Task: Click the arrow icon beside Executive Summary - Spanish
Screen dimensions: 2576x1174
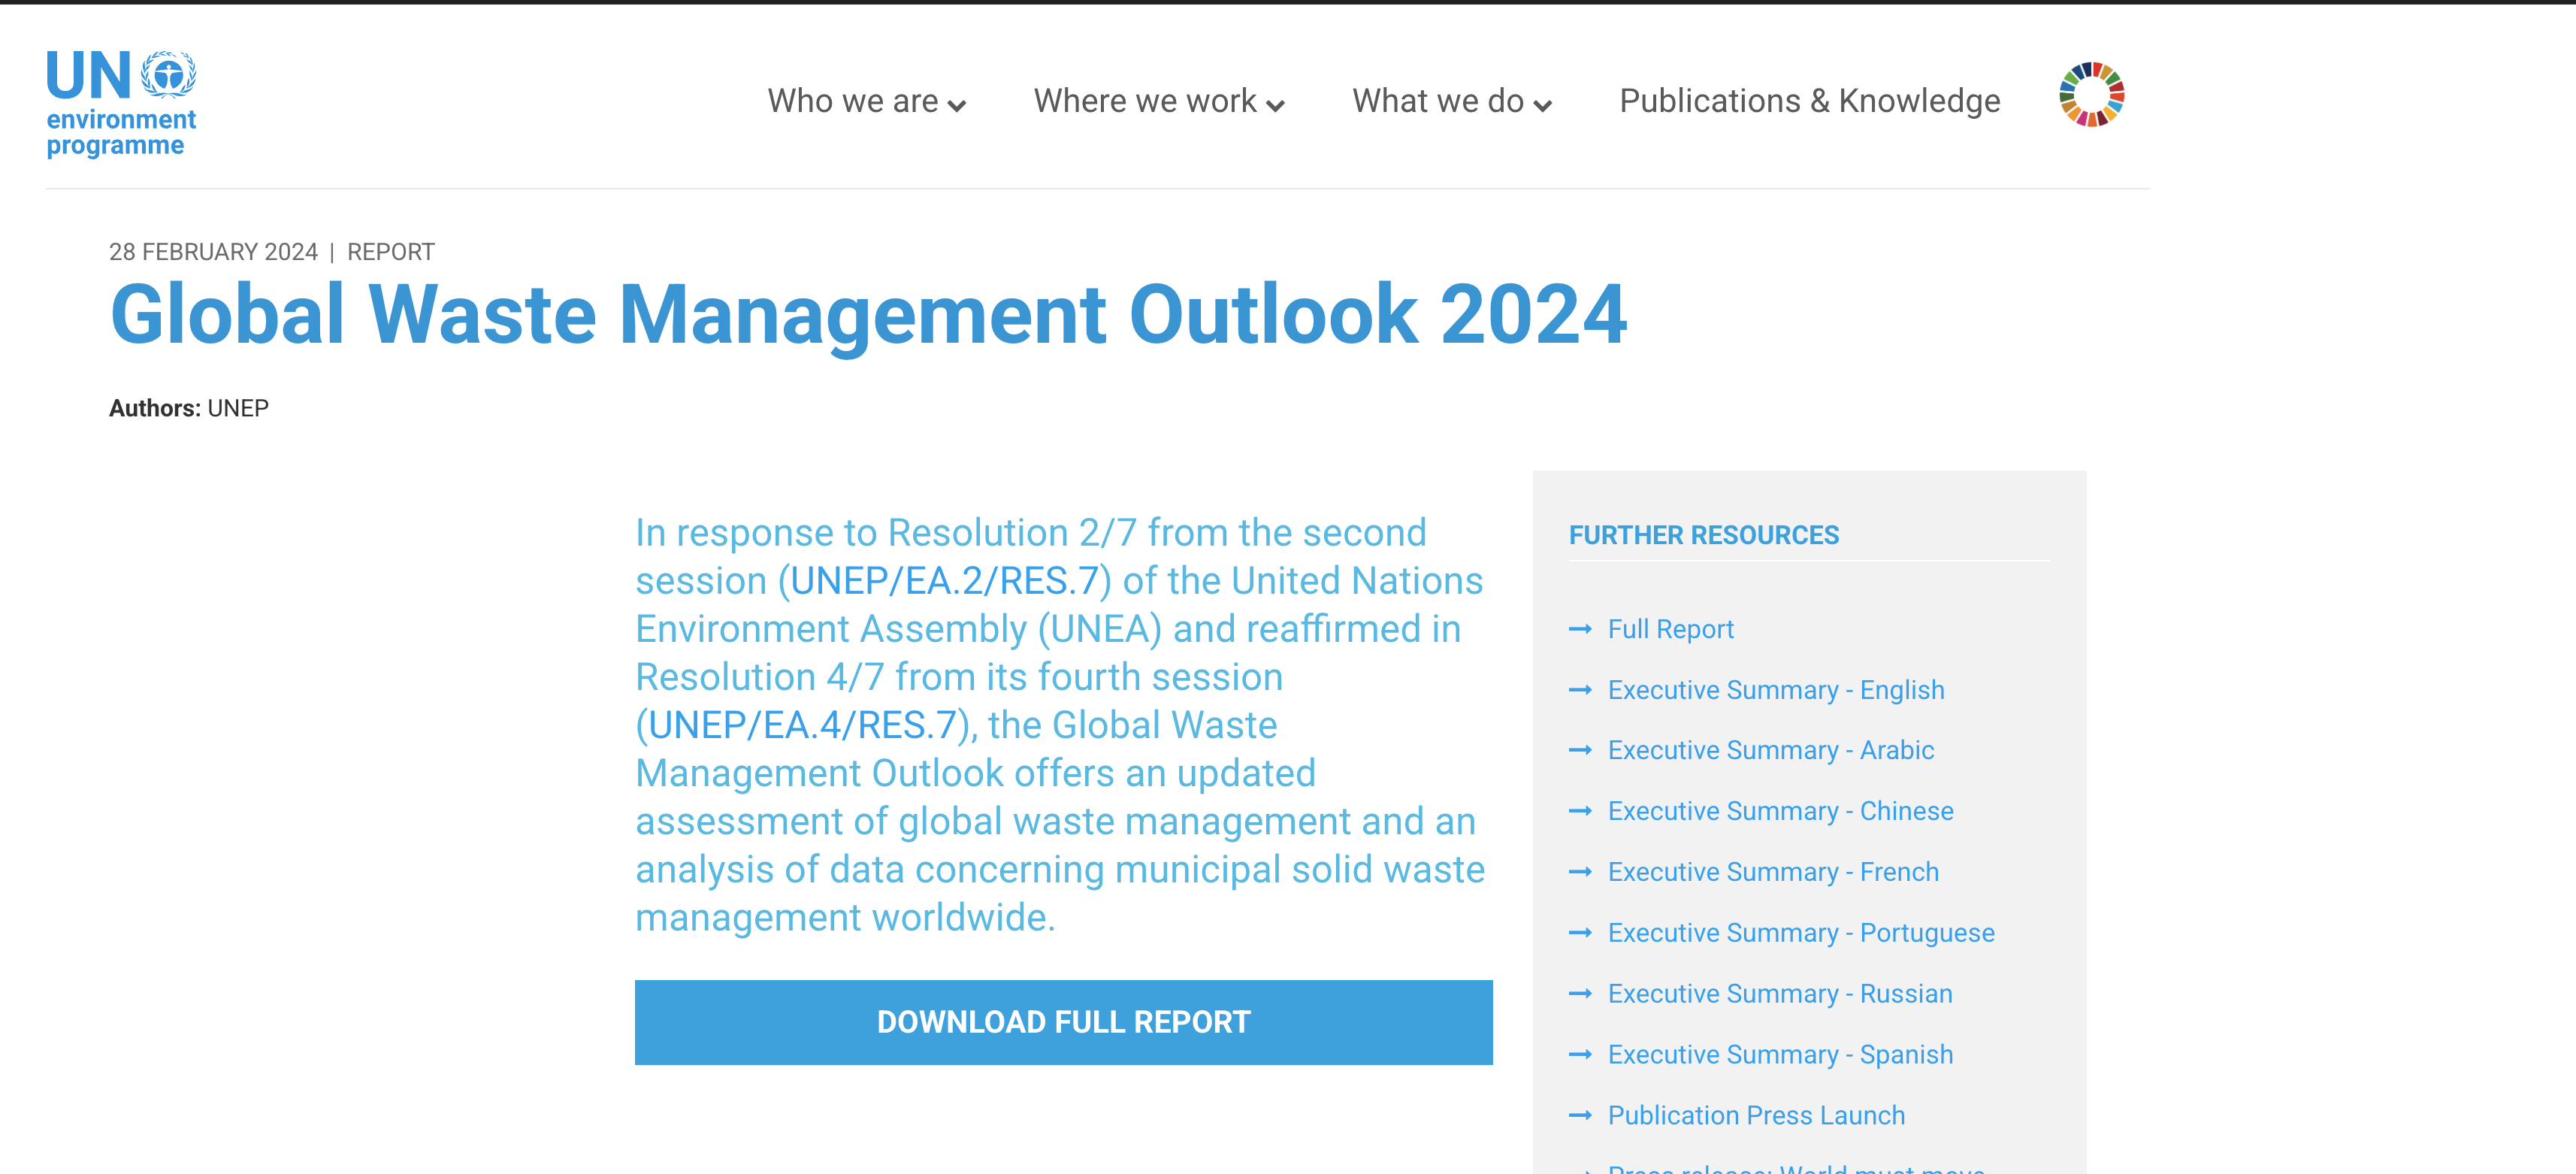Action: (x=1580, y=1055)
